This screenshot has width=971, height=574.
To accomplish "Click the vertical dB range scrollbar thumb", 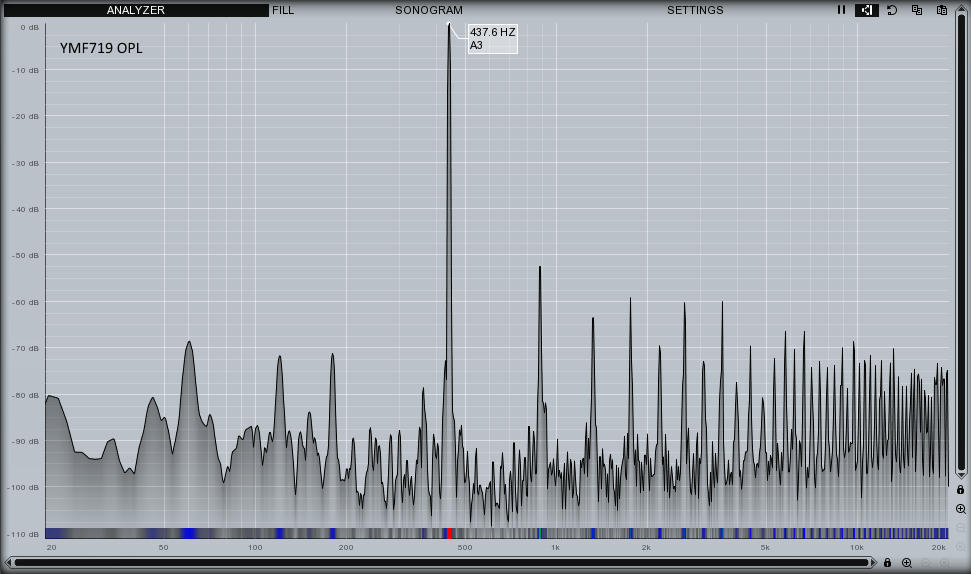I will (x=960, y=241).
